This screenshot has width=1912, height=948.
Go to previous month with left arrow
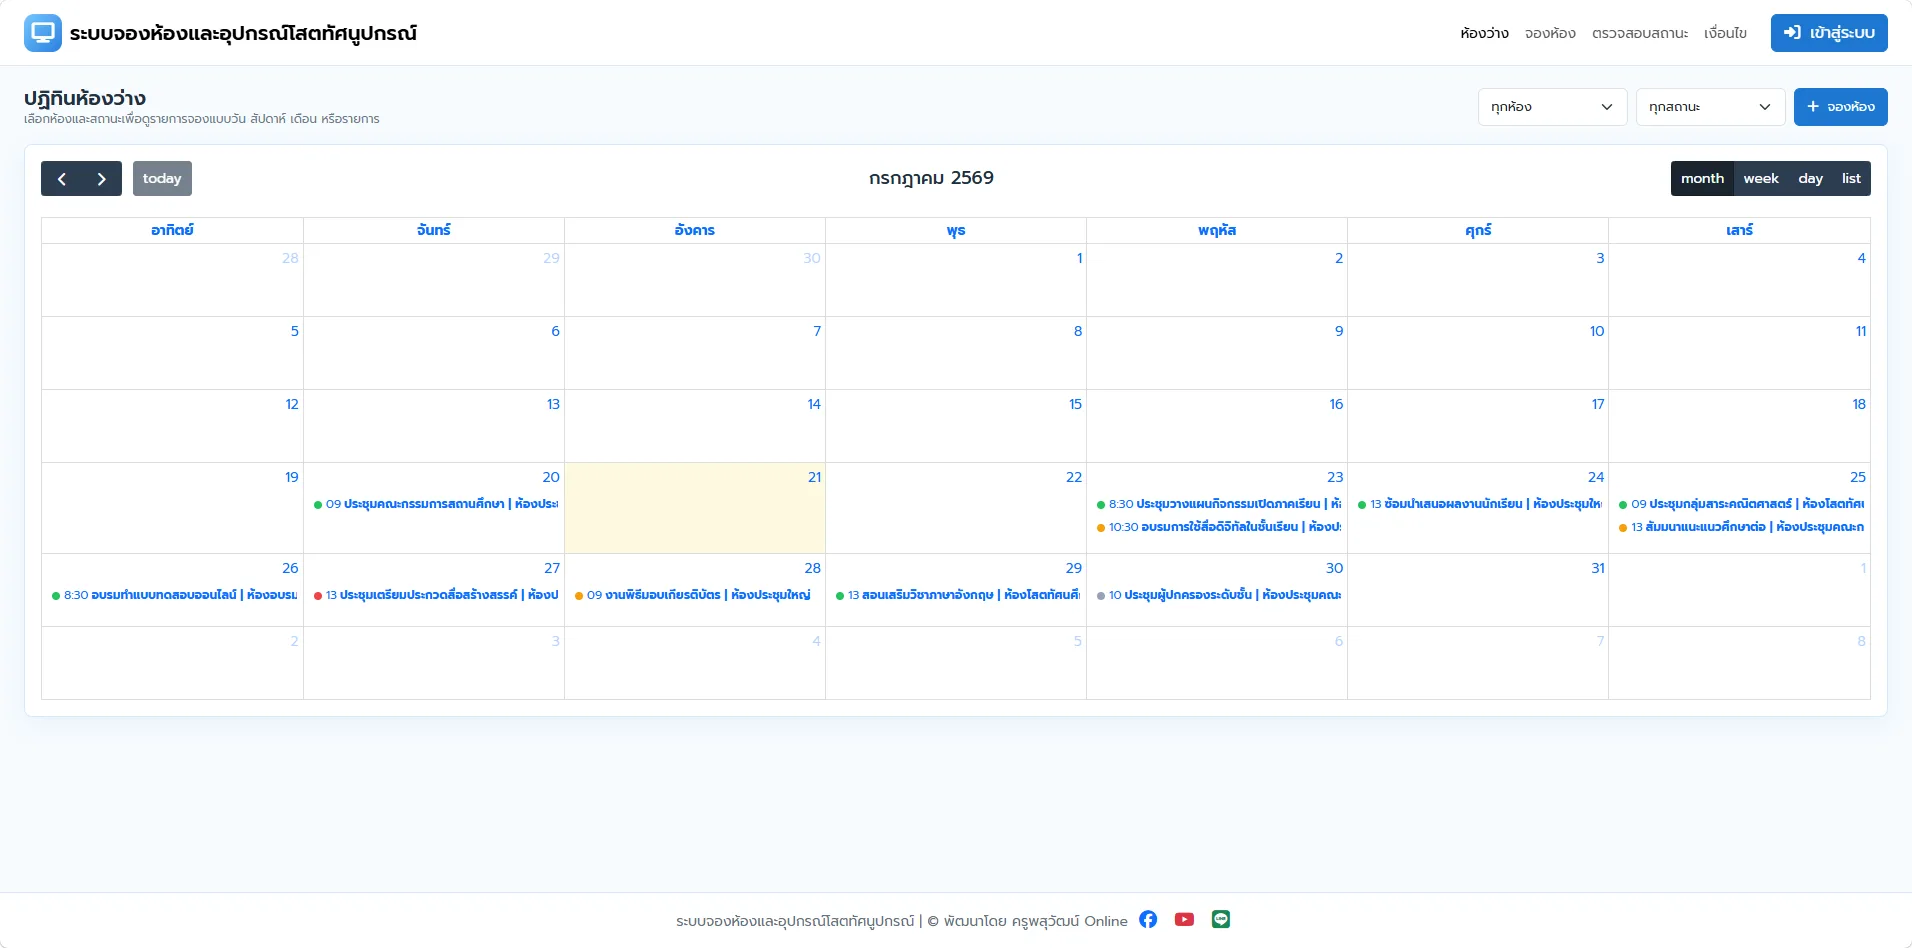pyautogui.click(x=62, y=179)
